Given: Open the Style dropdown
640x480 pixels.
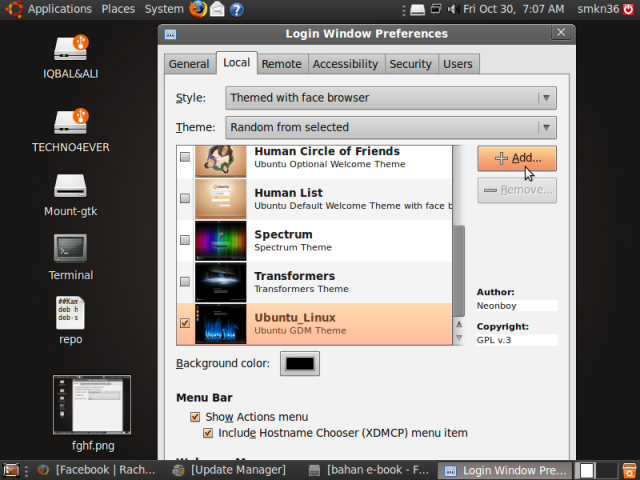Looking at the screenshot, I should [391, 98].
